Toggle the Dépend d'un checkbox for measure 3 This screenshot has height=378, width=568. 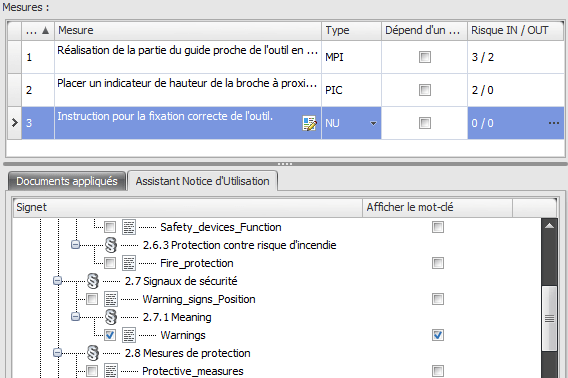coord(425,123)
